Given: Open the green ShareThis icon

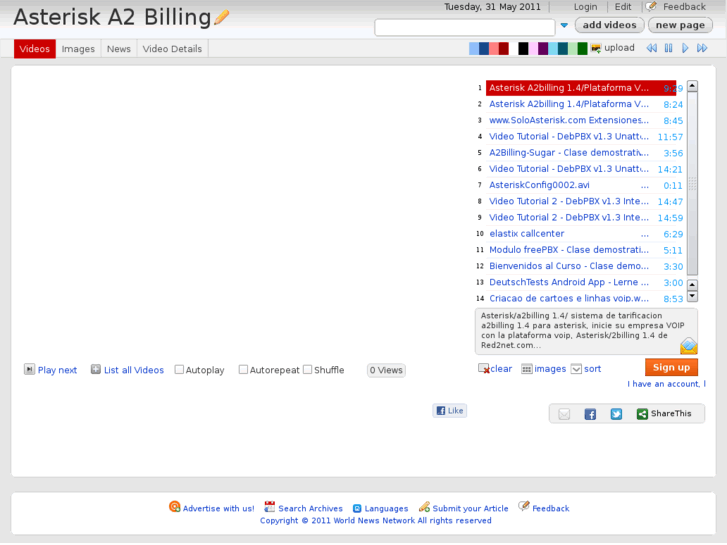Looking at the screenshot, I should point(642,414).
